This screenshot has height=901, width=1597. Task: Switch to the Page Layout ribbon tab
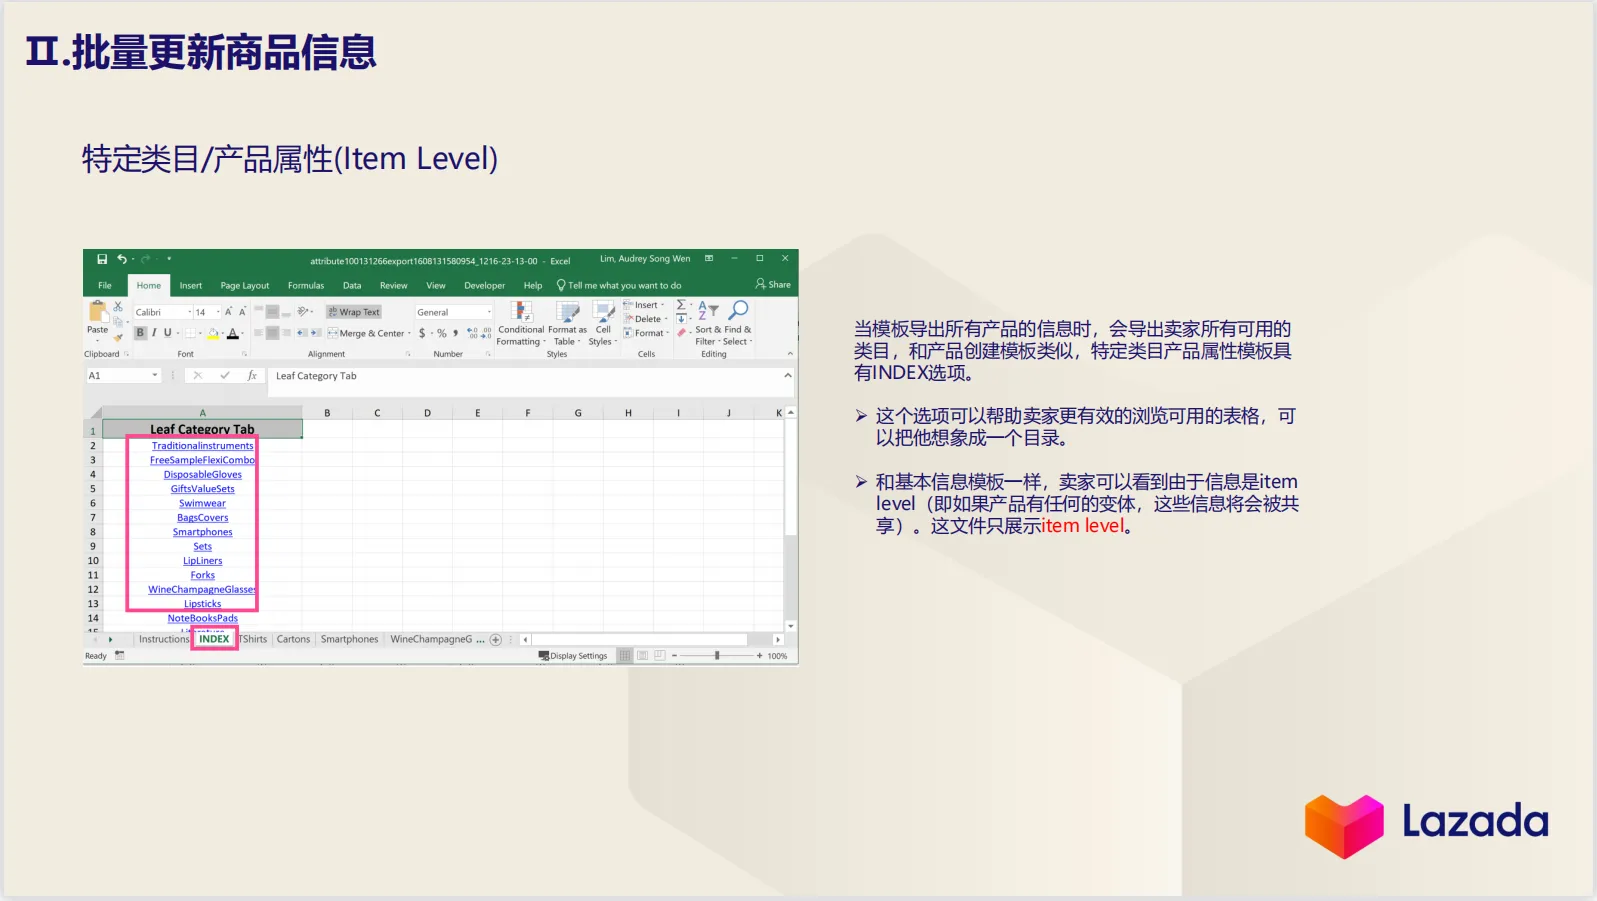(x=245, y=286)
